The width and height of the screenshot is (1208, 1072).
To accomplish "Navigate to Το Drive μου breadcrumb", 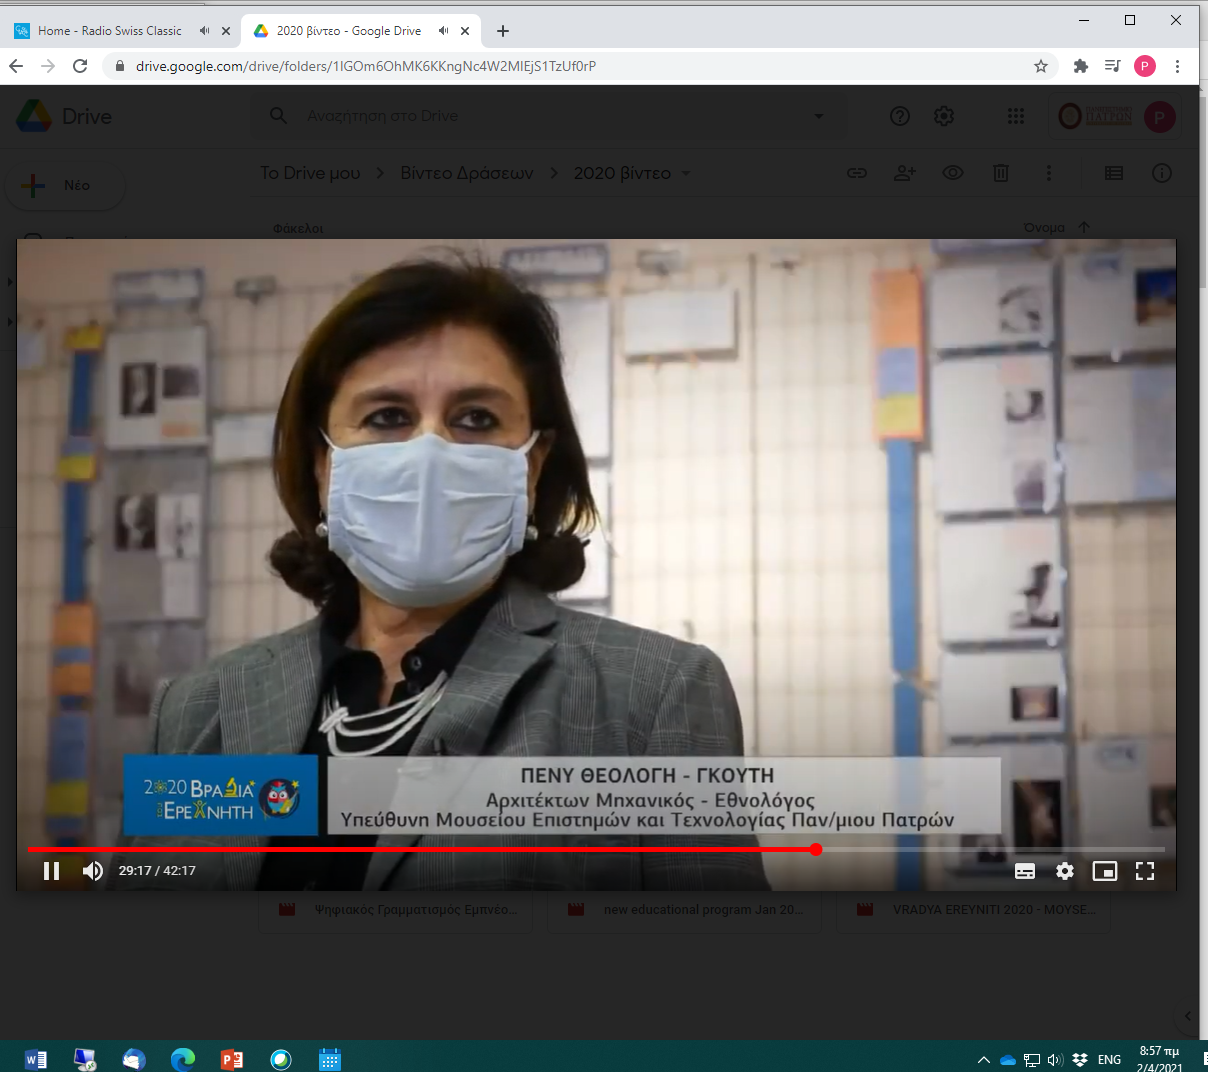I will click(x=310, y=173).
